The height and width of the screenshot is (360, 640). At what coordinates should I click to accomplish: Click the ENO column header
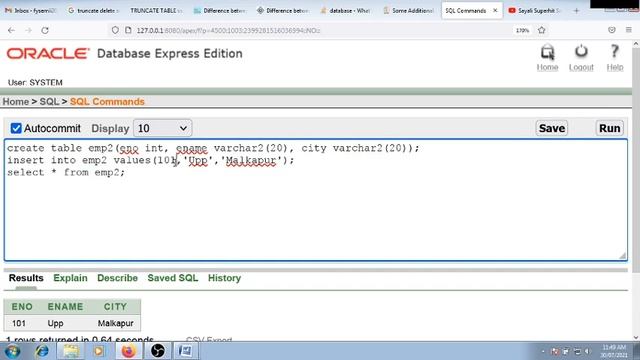tap(22, 307)
